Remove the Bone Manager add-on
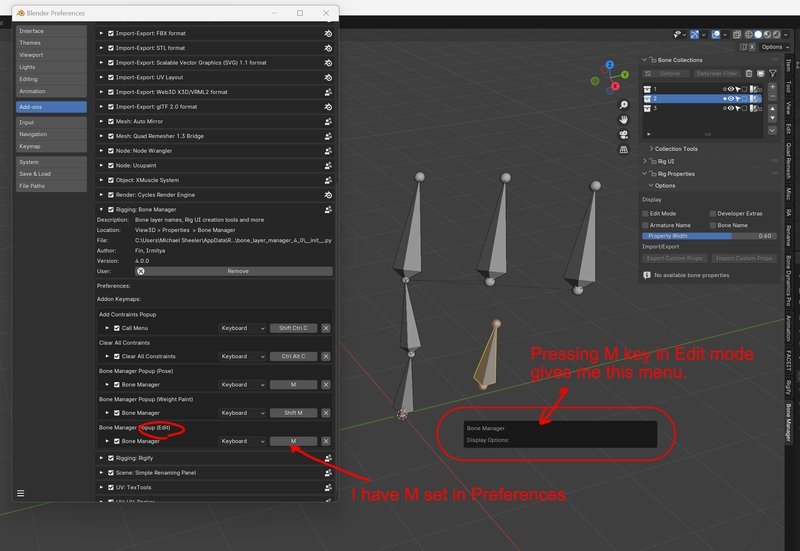The image size is (800, 551). click(x=234, y=271)
